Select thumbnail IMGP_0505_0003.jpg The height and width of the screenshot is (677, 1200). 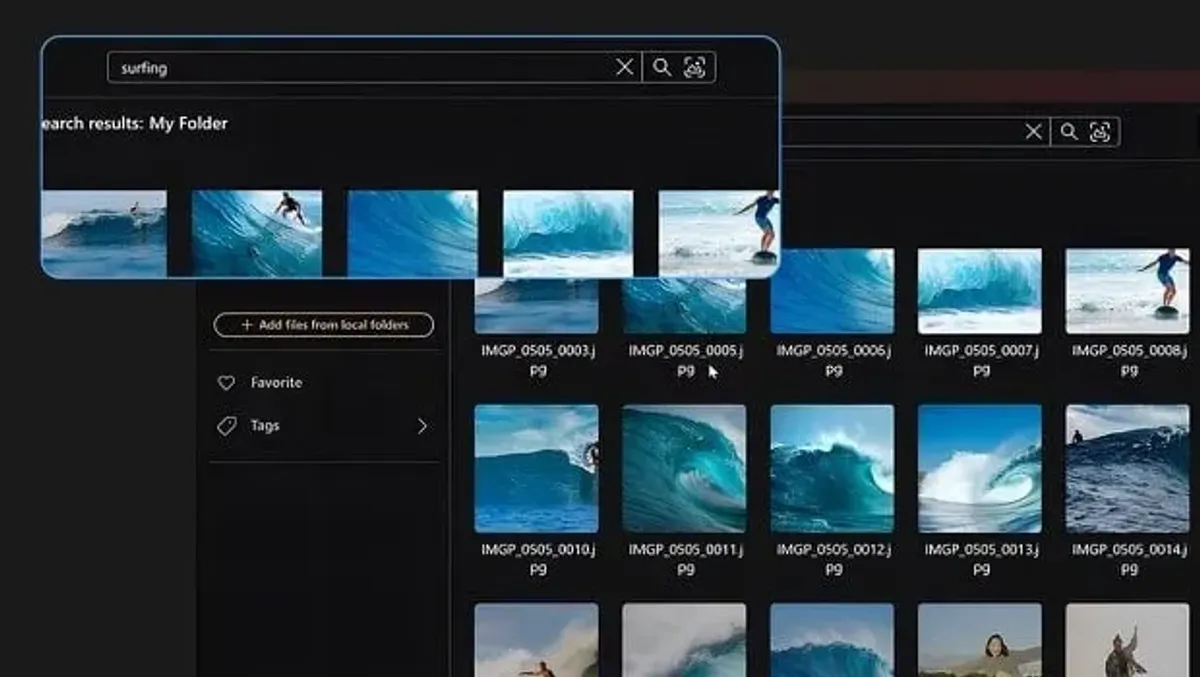[536, 305]
